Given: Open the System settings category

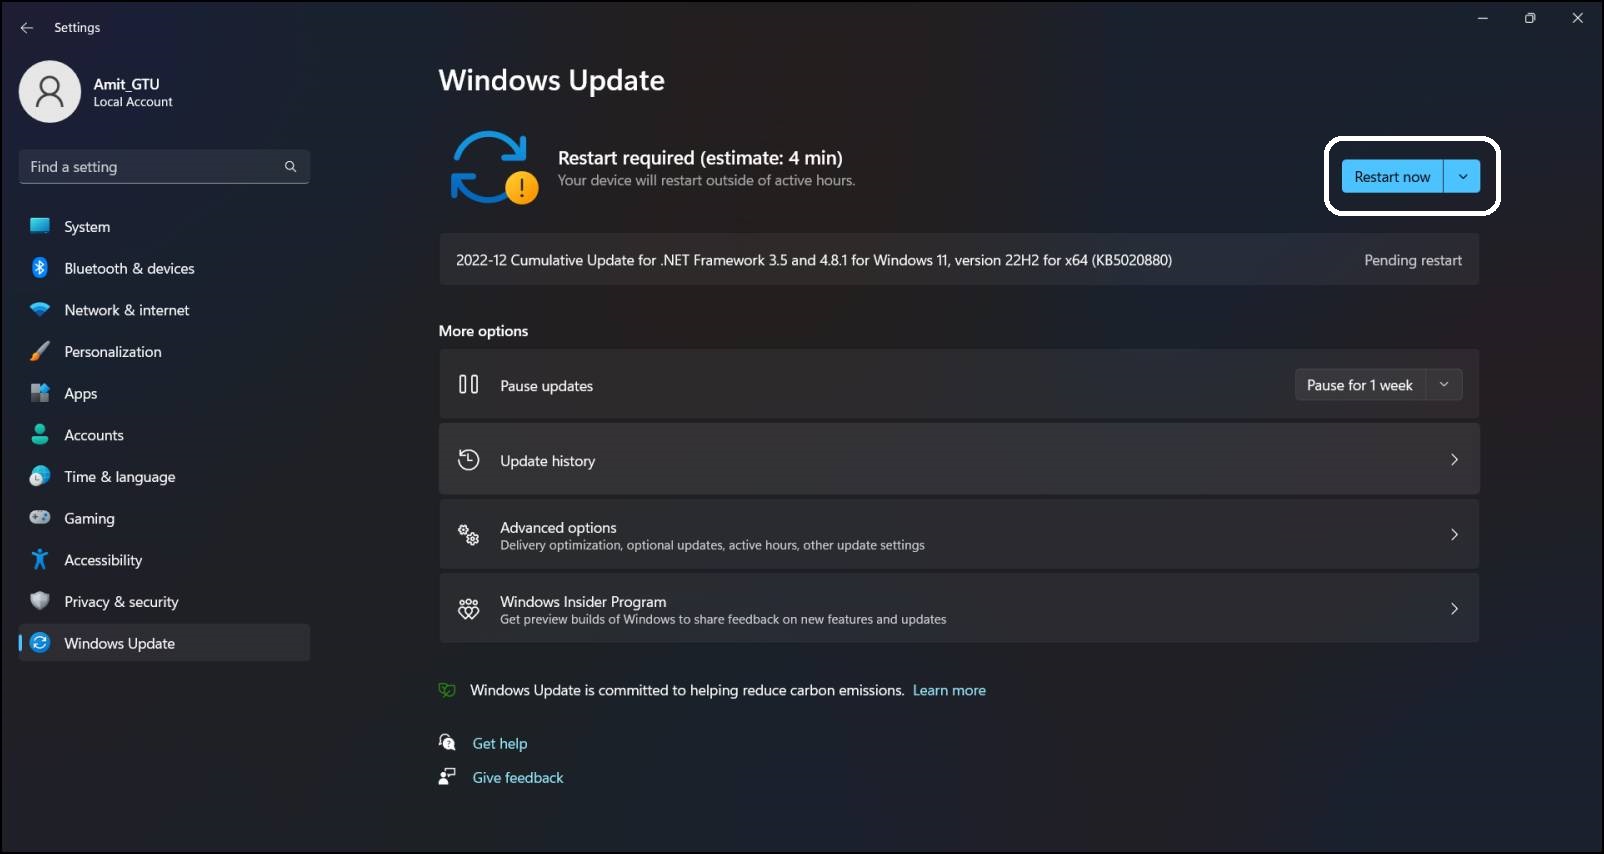Looking at the screenshot, I should [x=164, y=227].
